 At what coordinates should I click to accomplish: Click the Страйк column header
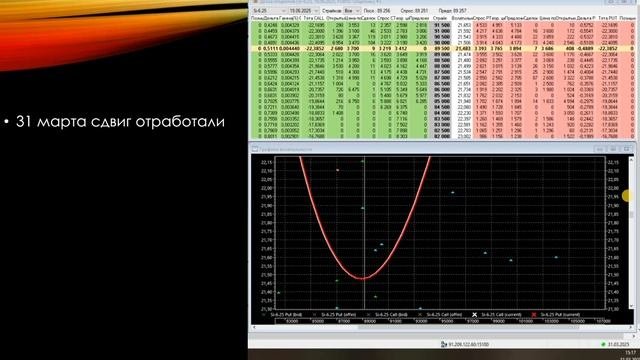(x=440, y=18)
